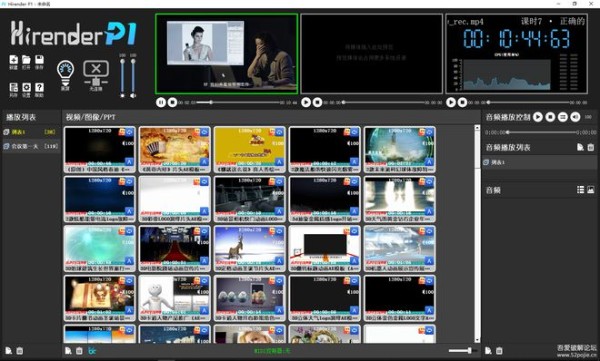Click the thumbnail size slider at bottom
The height and width of the screenshot is (361, 600).
tap(461, 350)
